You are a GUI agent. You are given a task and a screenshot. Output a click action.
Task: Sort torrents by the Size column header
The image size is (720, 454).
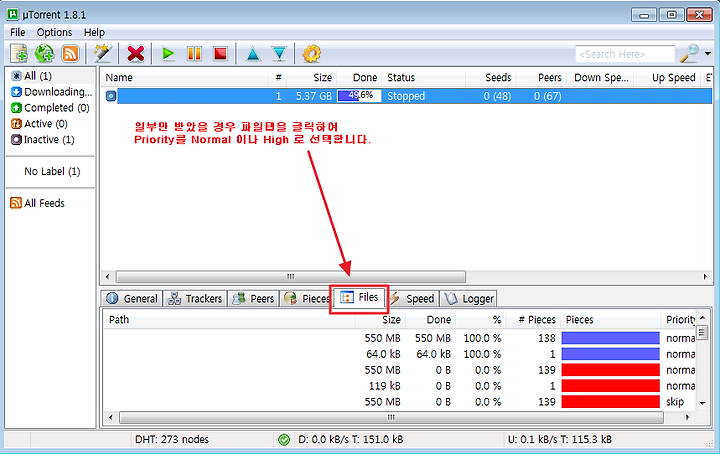click(312, 78)
